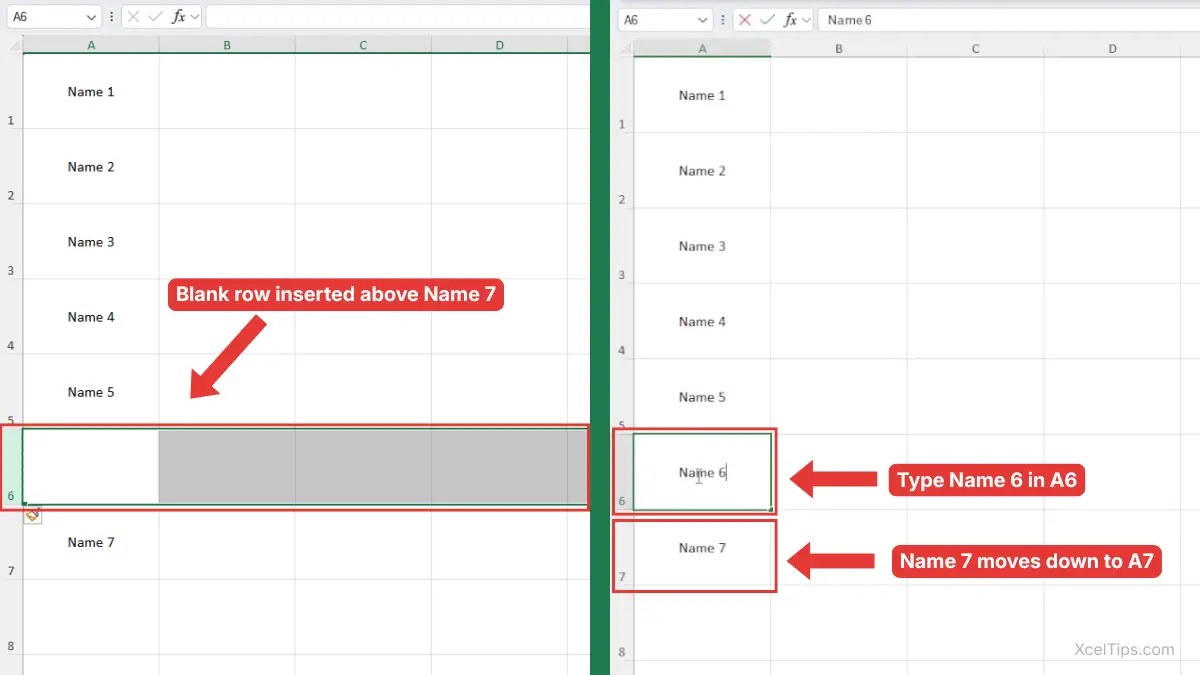Select column D header in right pane

[x=1112, y=49]
